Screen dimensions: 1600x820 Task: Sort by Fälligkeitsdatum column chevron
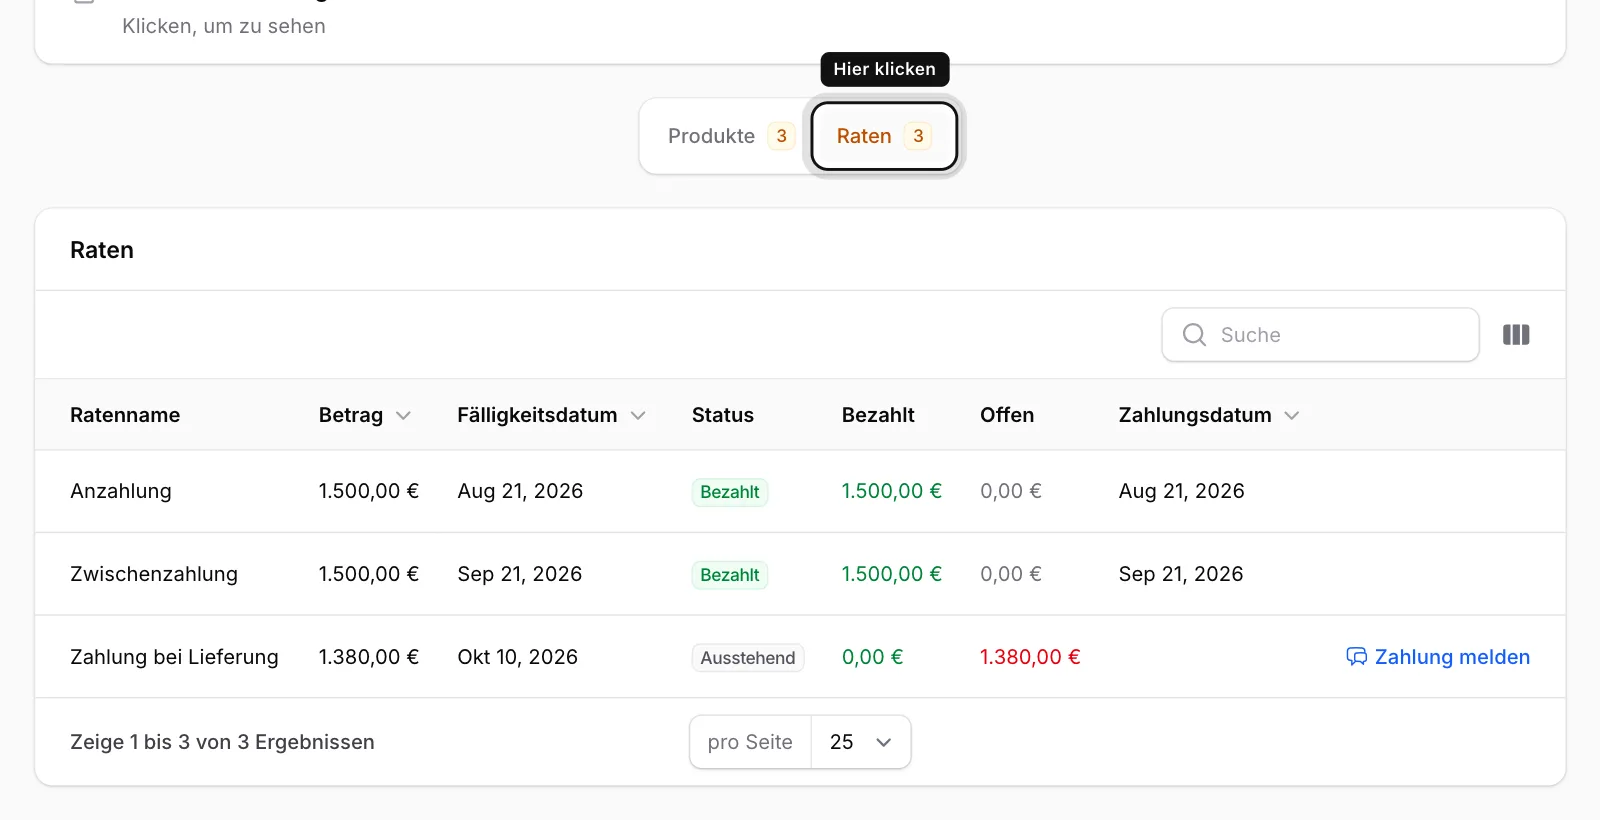[638, 416]
